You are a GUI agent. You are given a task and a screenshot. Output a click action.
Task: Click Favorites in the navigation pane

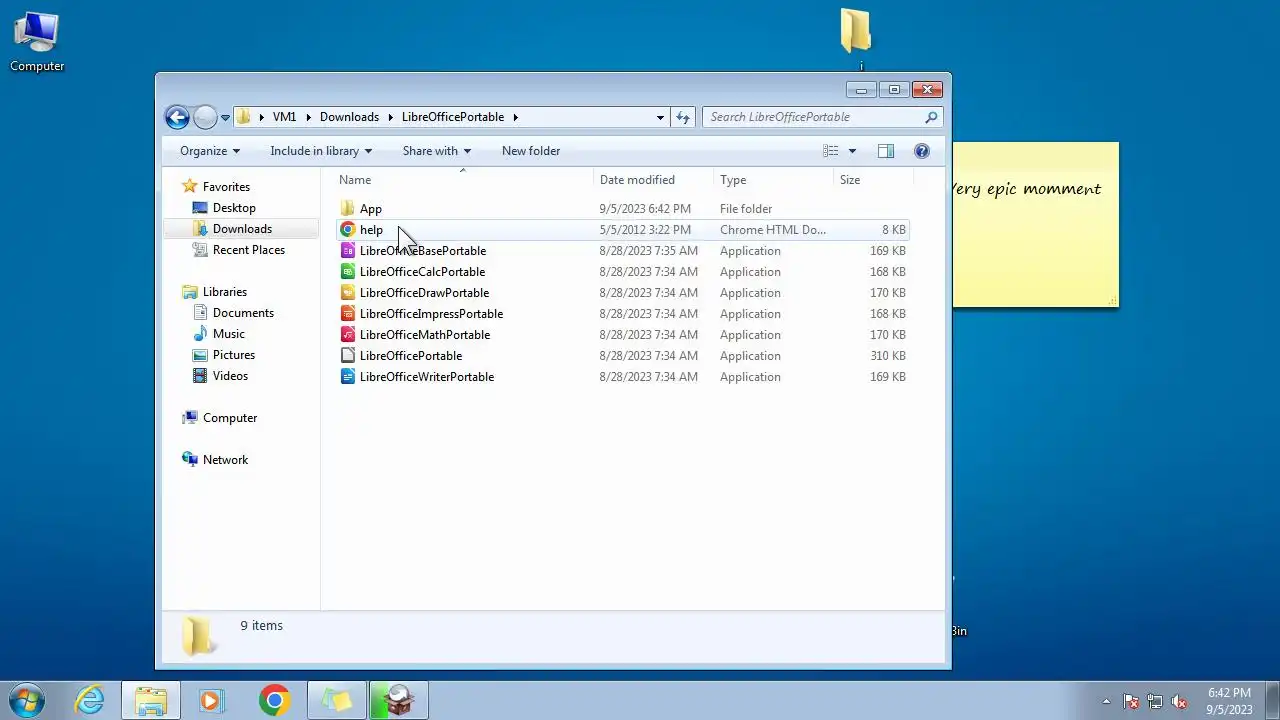(x=226, y=187)
